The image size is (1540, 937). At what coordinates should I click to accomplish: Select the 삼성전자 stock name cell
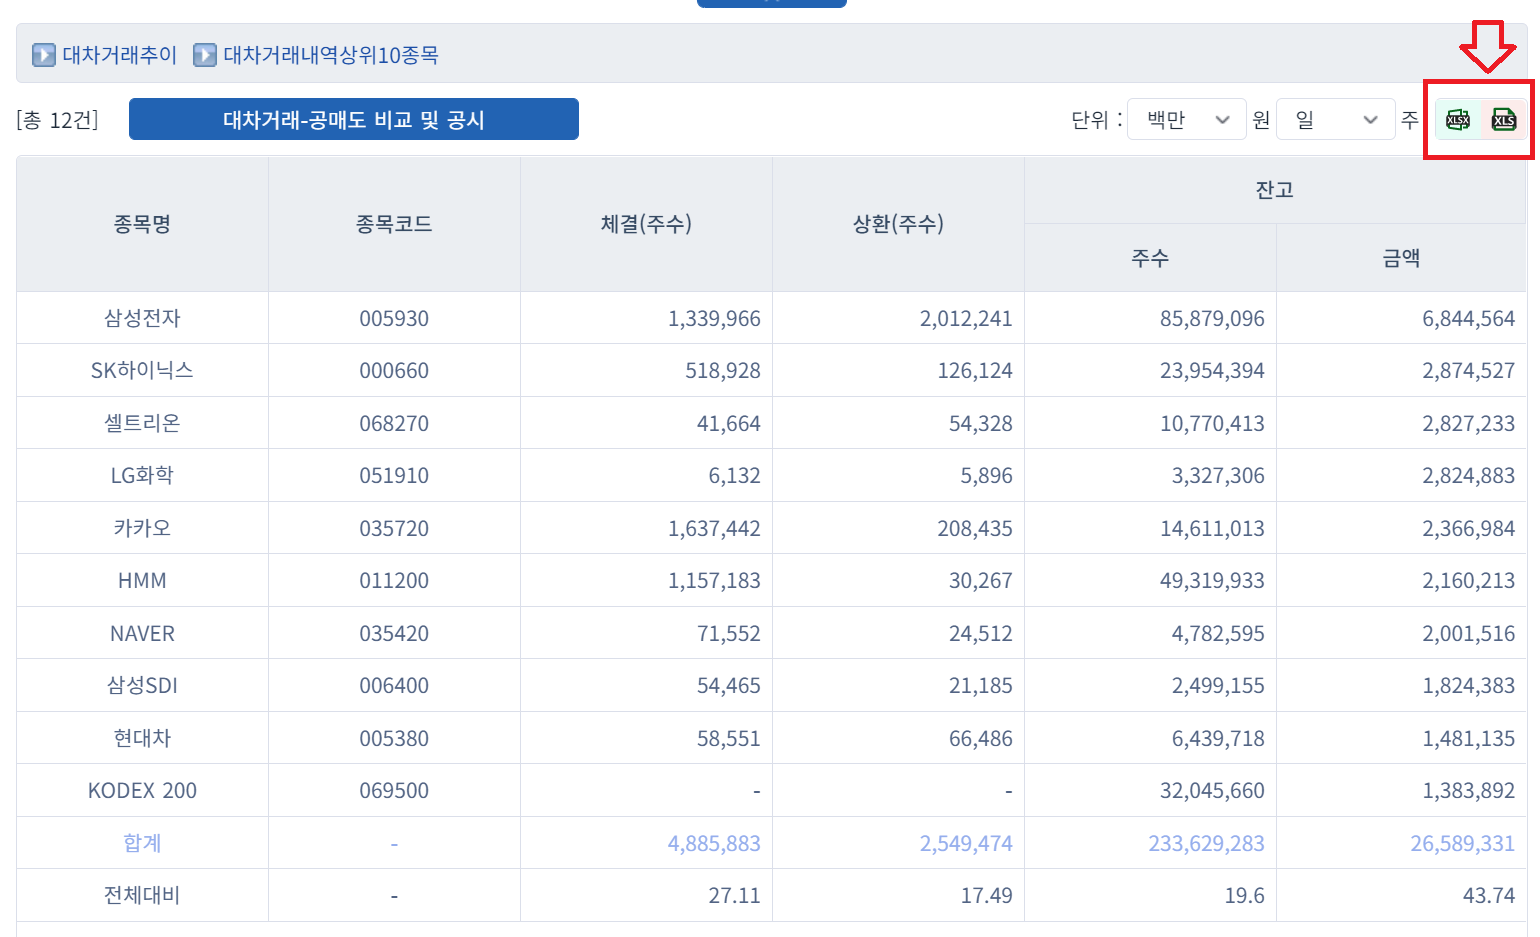(142, 318)
